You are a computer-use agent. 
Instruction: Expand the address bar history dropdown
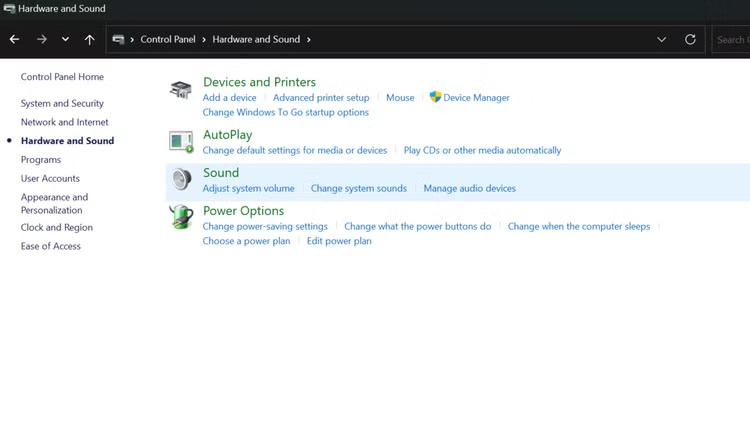661,40
